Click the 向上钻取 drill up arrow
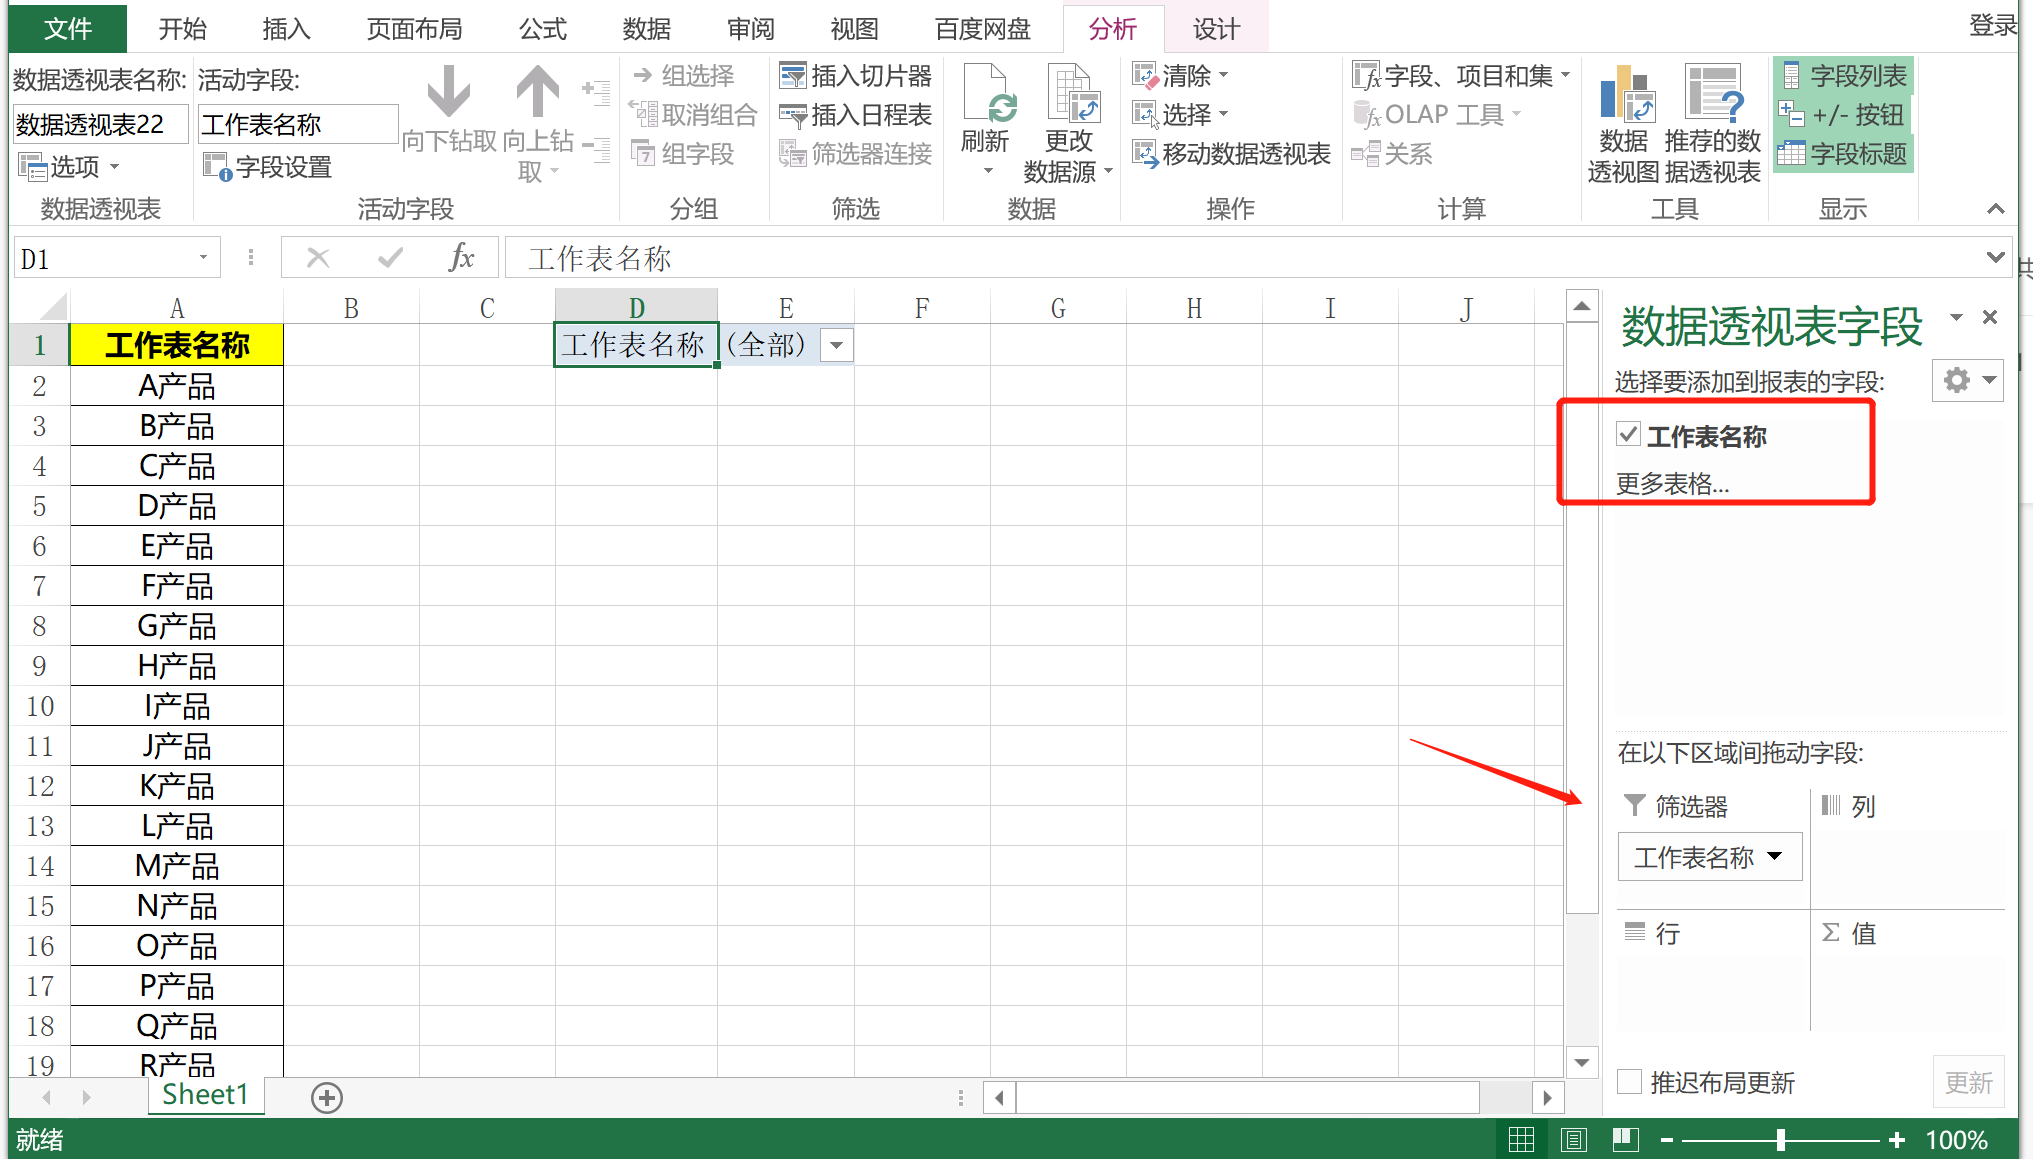Viewport: 2033px width, 1159px height. point(538,92)
